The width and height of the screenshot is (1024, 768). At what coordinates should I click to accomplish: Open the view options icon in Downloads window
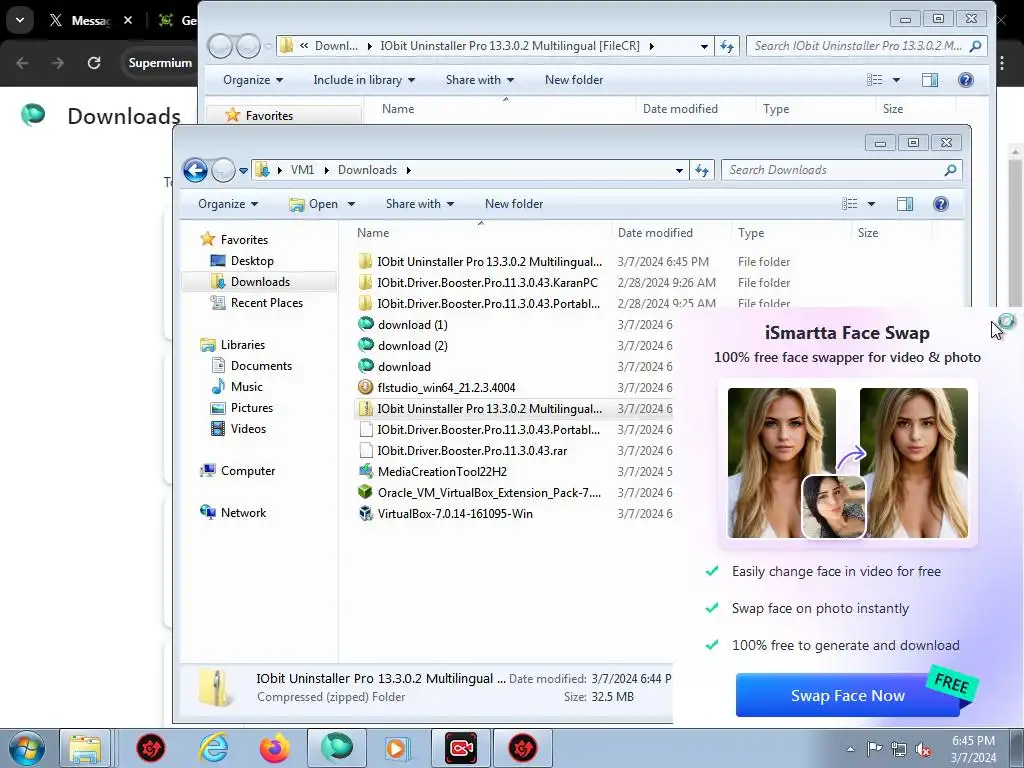850,204
